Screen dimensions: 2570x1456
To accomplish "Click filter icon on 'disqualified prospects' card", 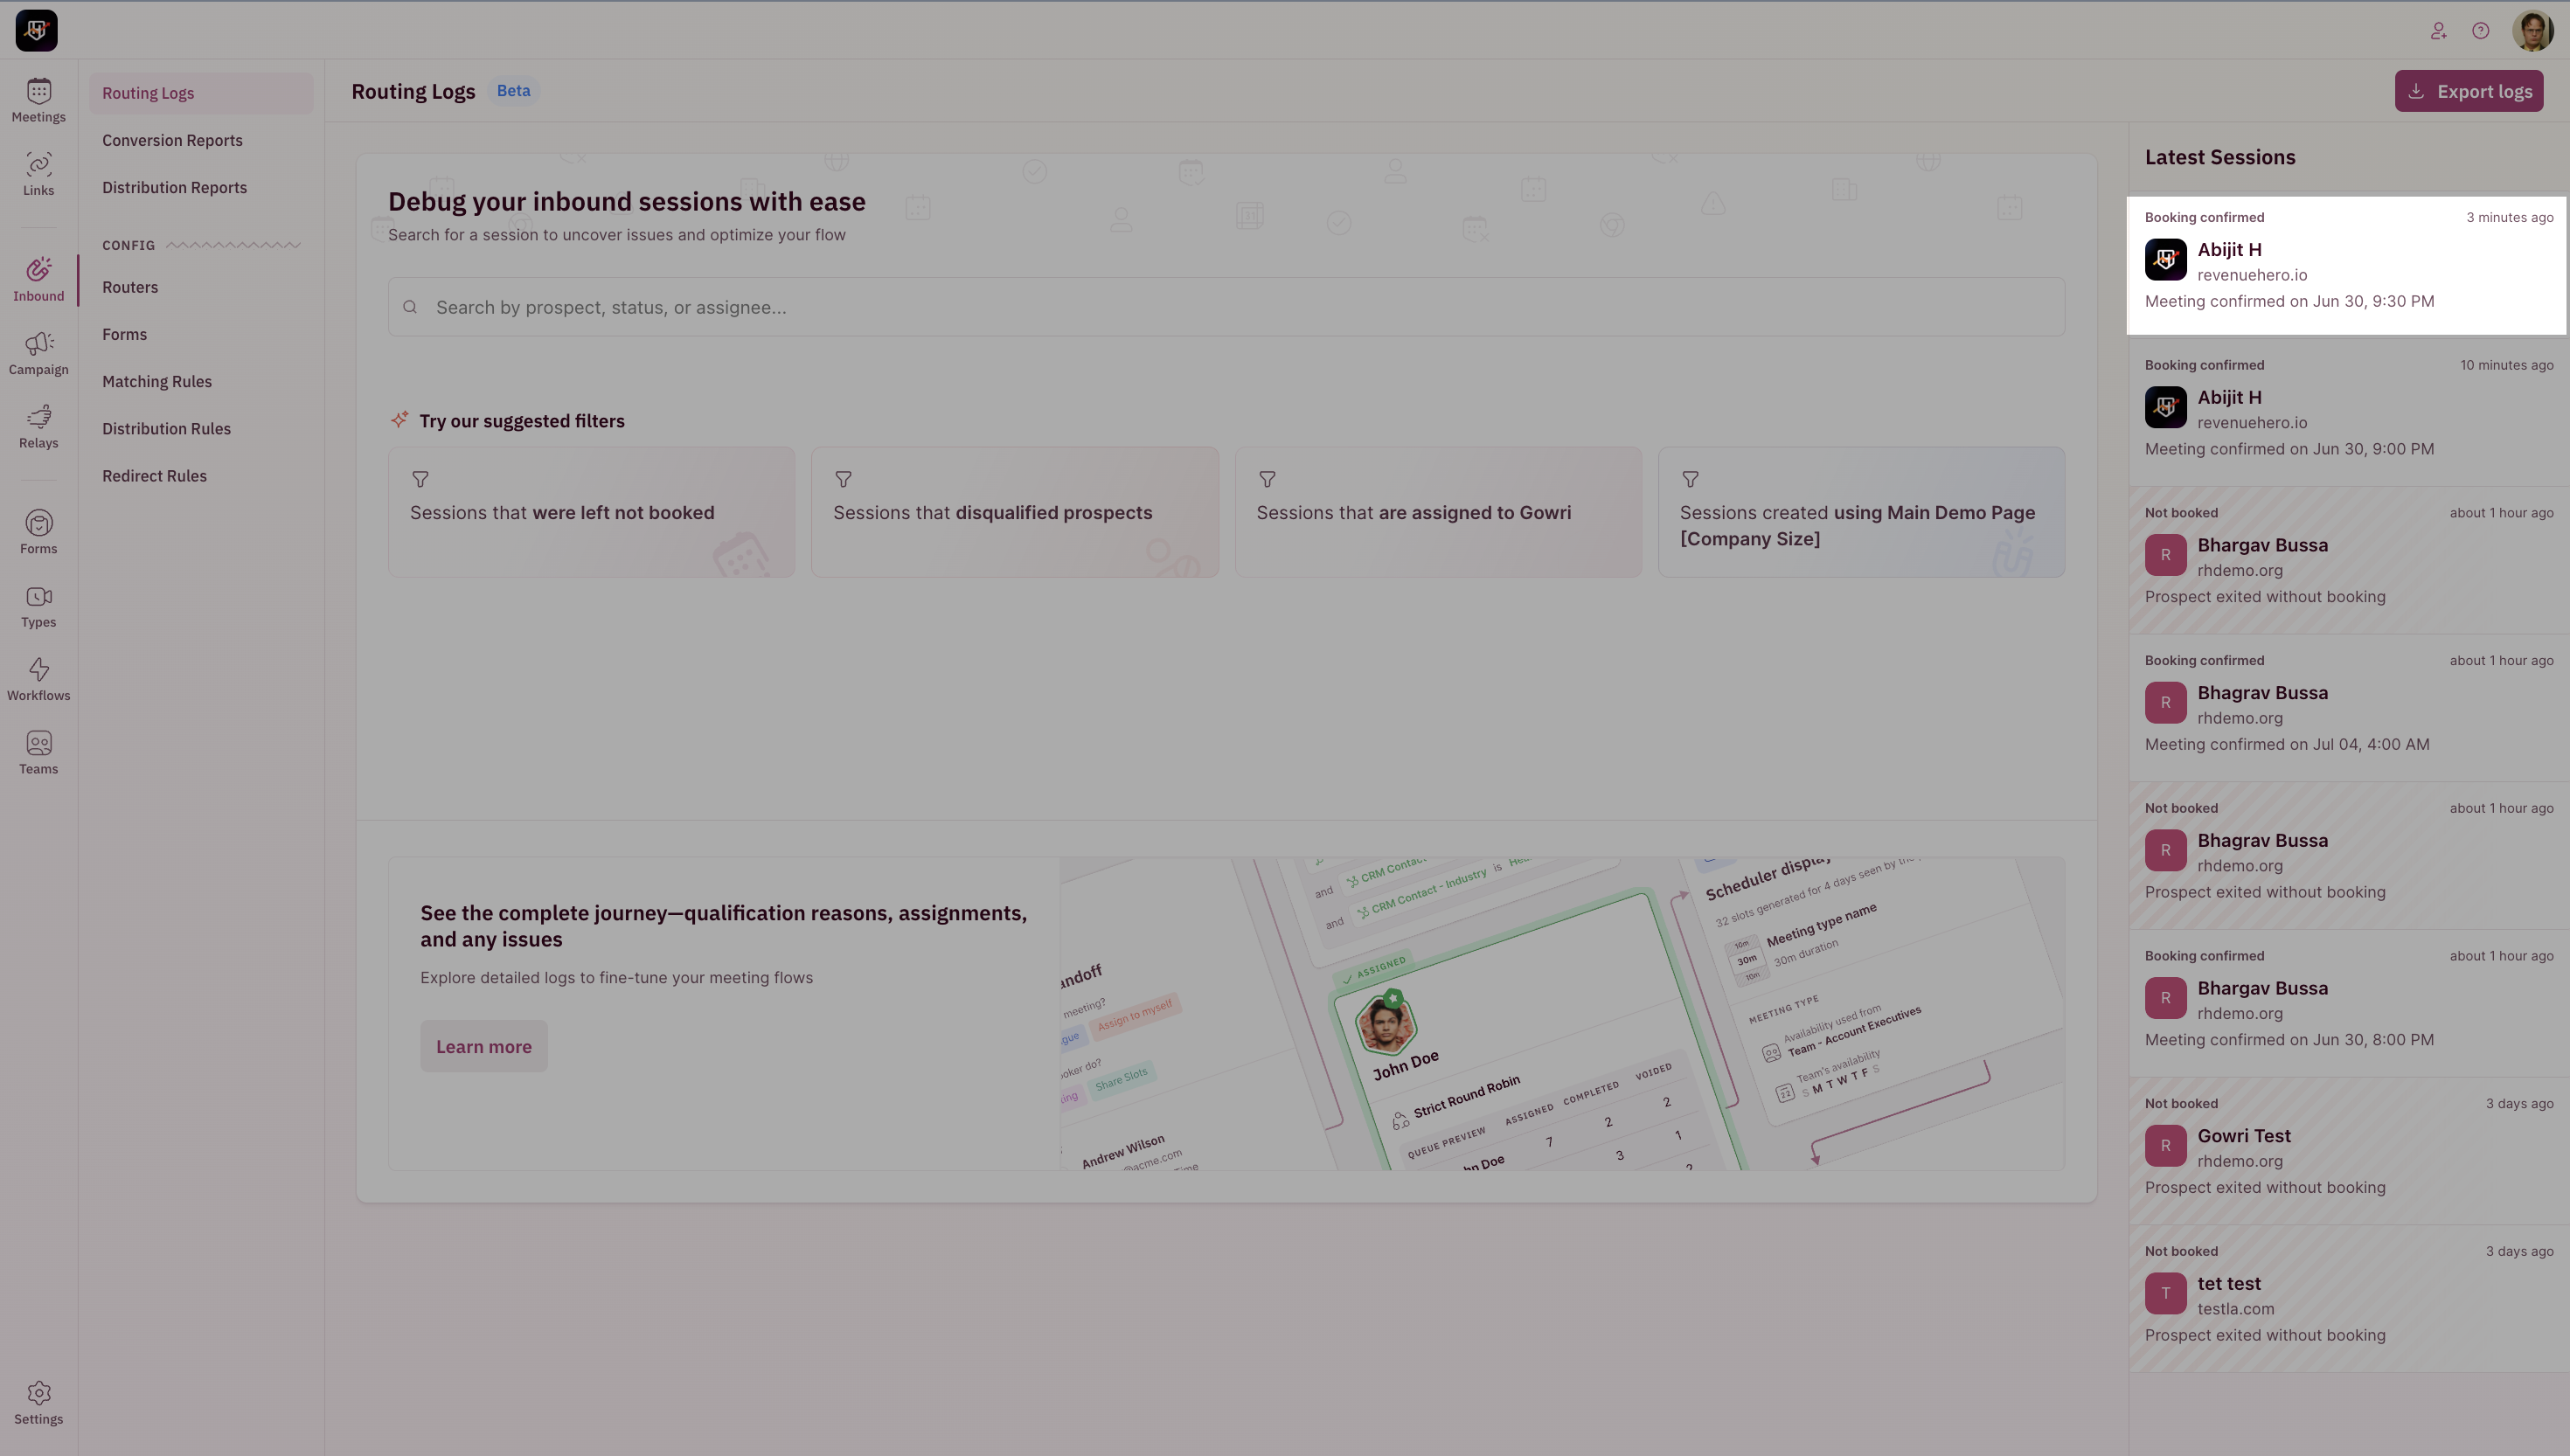I will pyautogui.click(x=843, y=480).
